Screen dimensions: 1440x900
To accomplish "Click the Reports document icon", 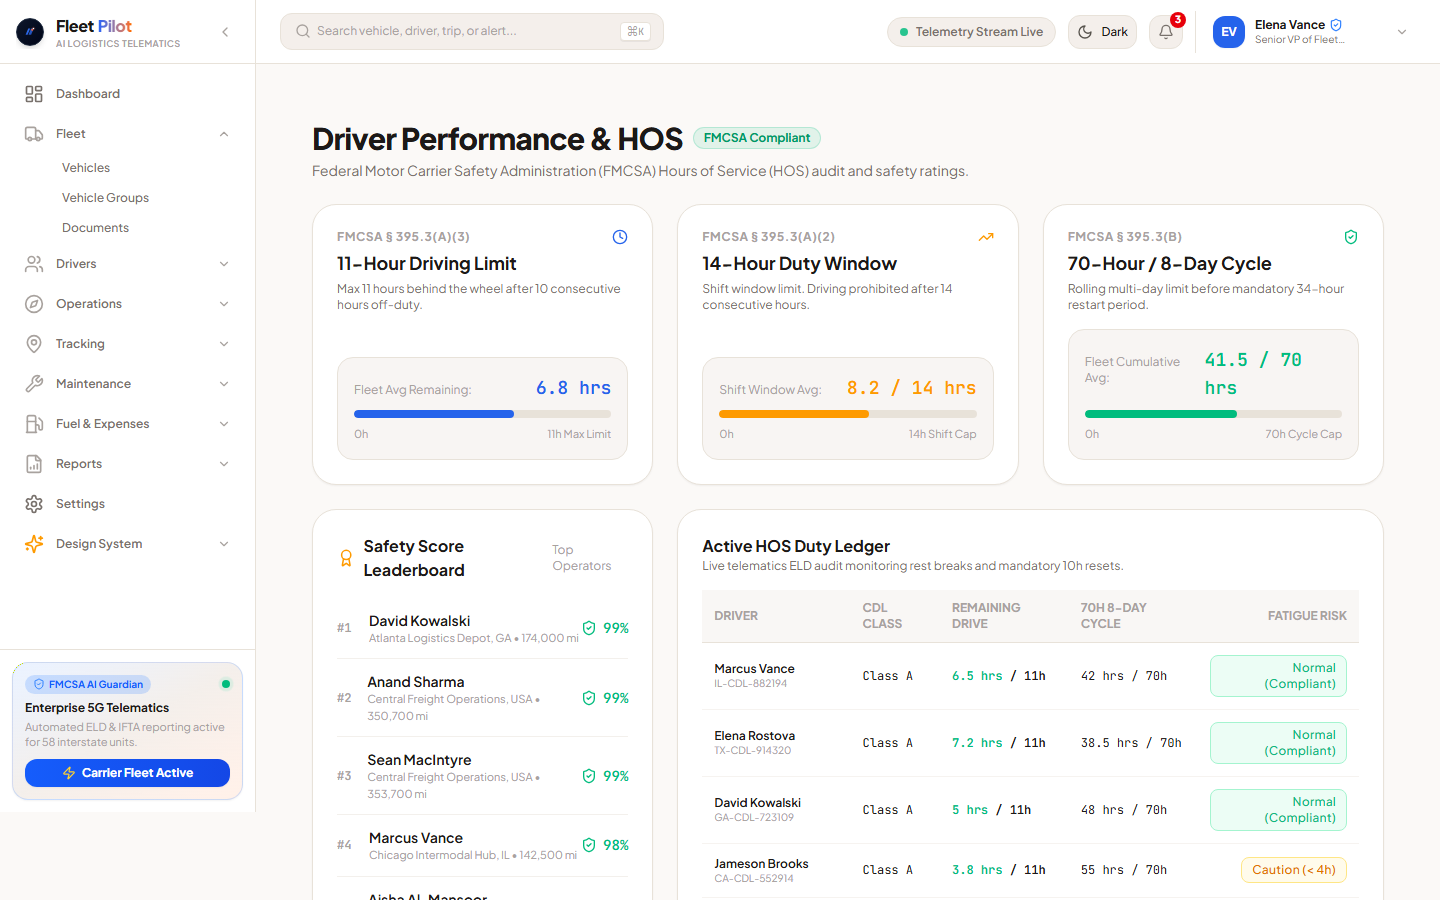I will tap(34, 464).
